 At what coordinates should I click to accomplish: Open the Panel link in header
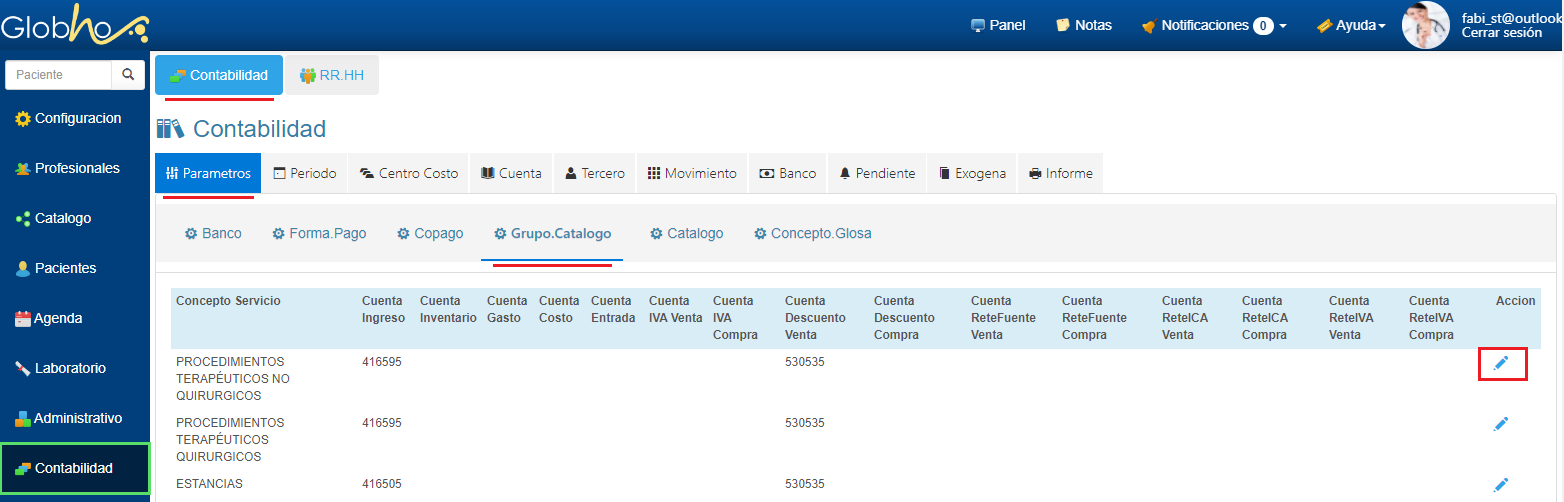998,25
